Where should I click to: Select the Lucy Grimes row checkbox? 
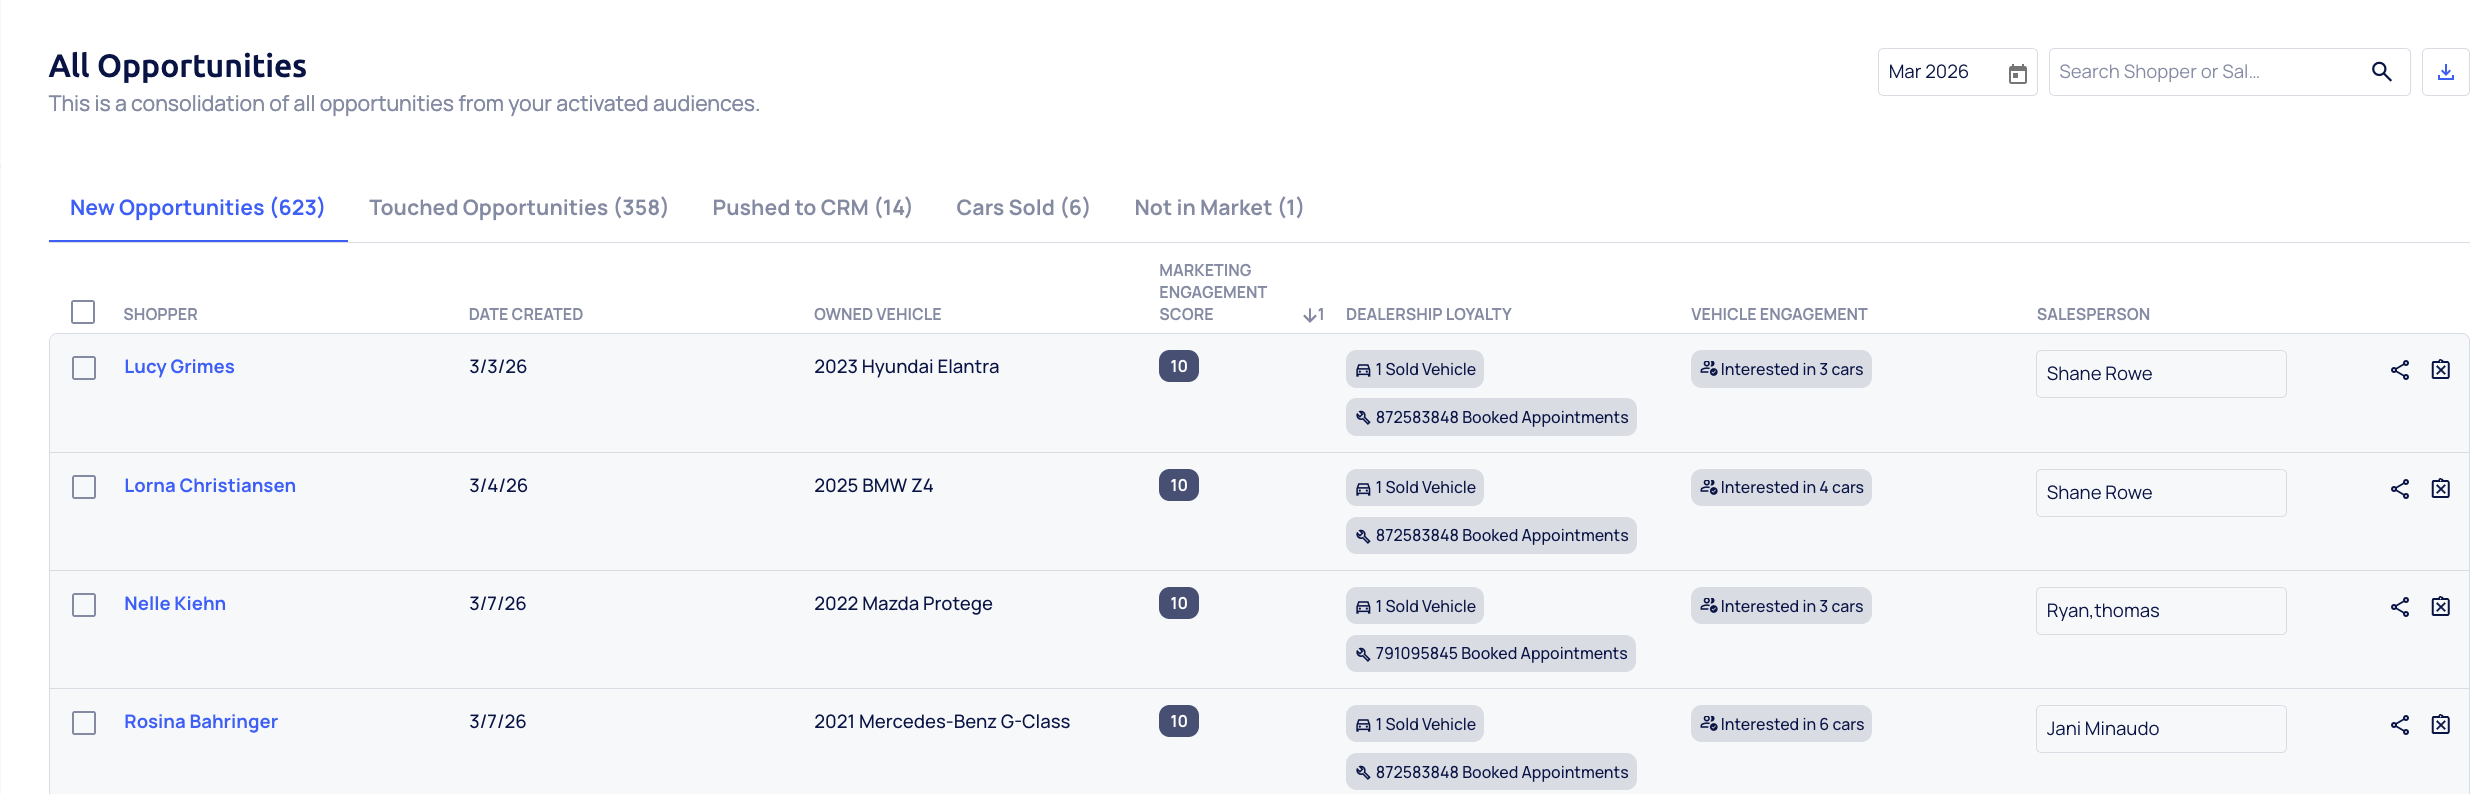pos(84,368)
